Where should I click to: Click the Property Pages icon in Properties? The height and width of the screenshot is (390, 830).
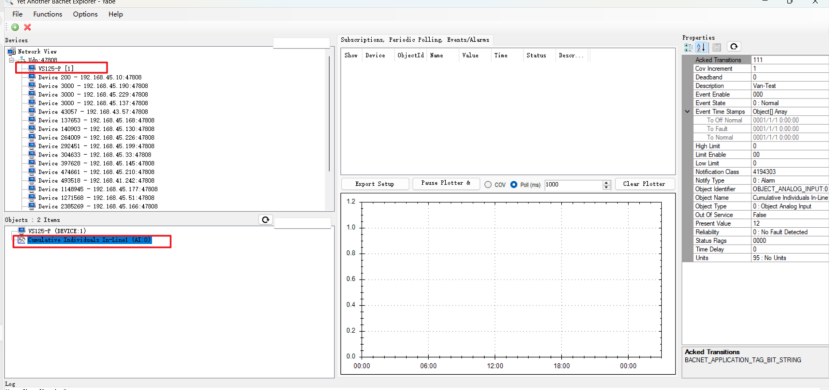pos(716,47)
